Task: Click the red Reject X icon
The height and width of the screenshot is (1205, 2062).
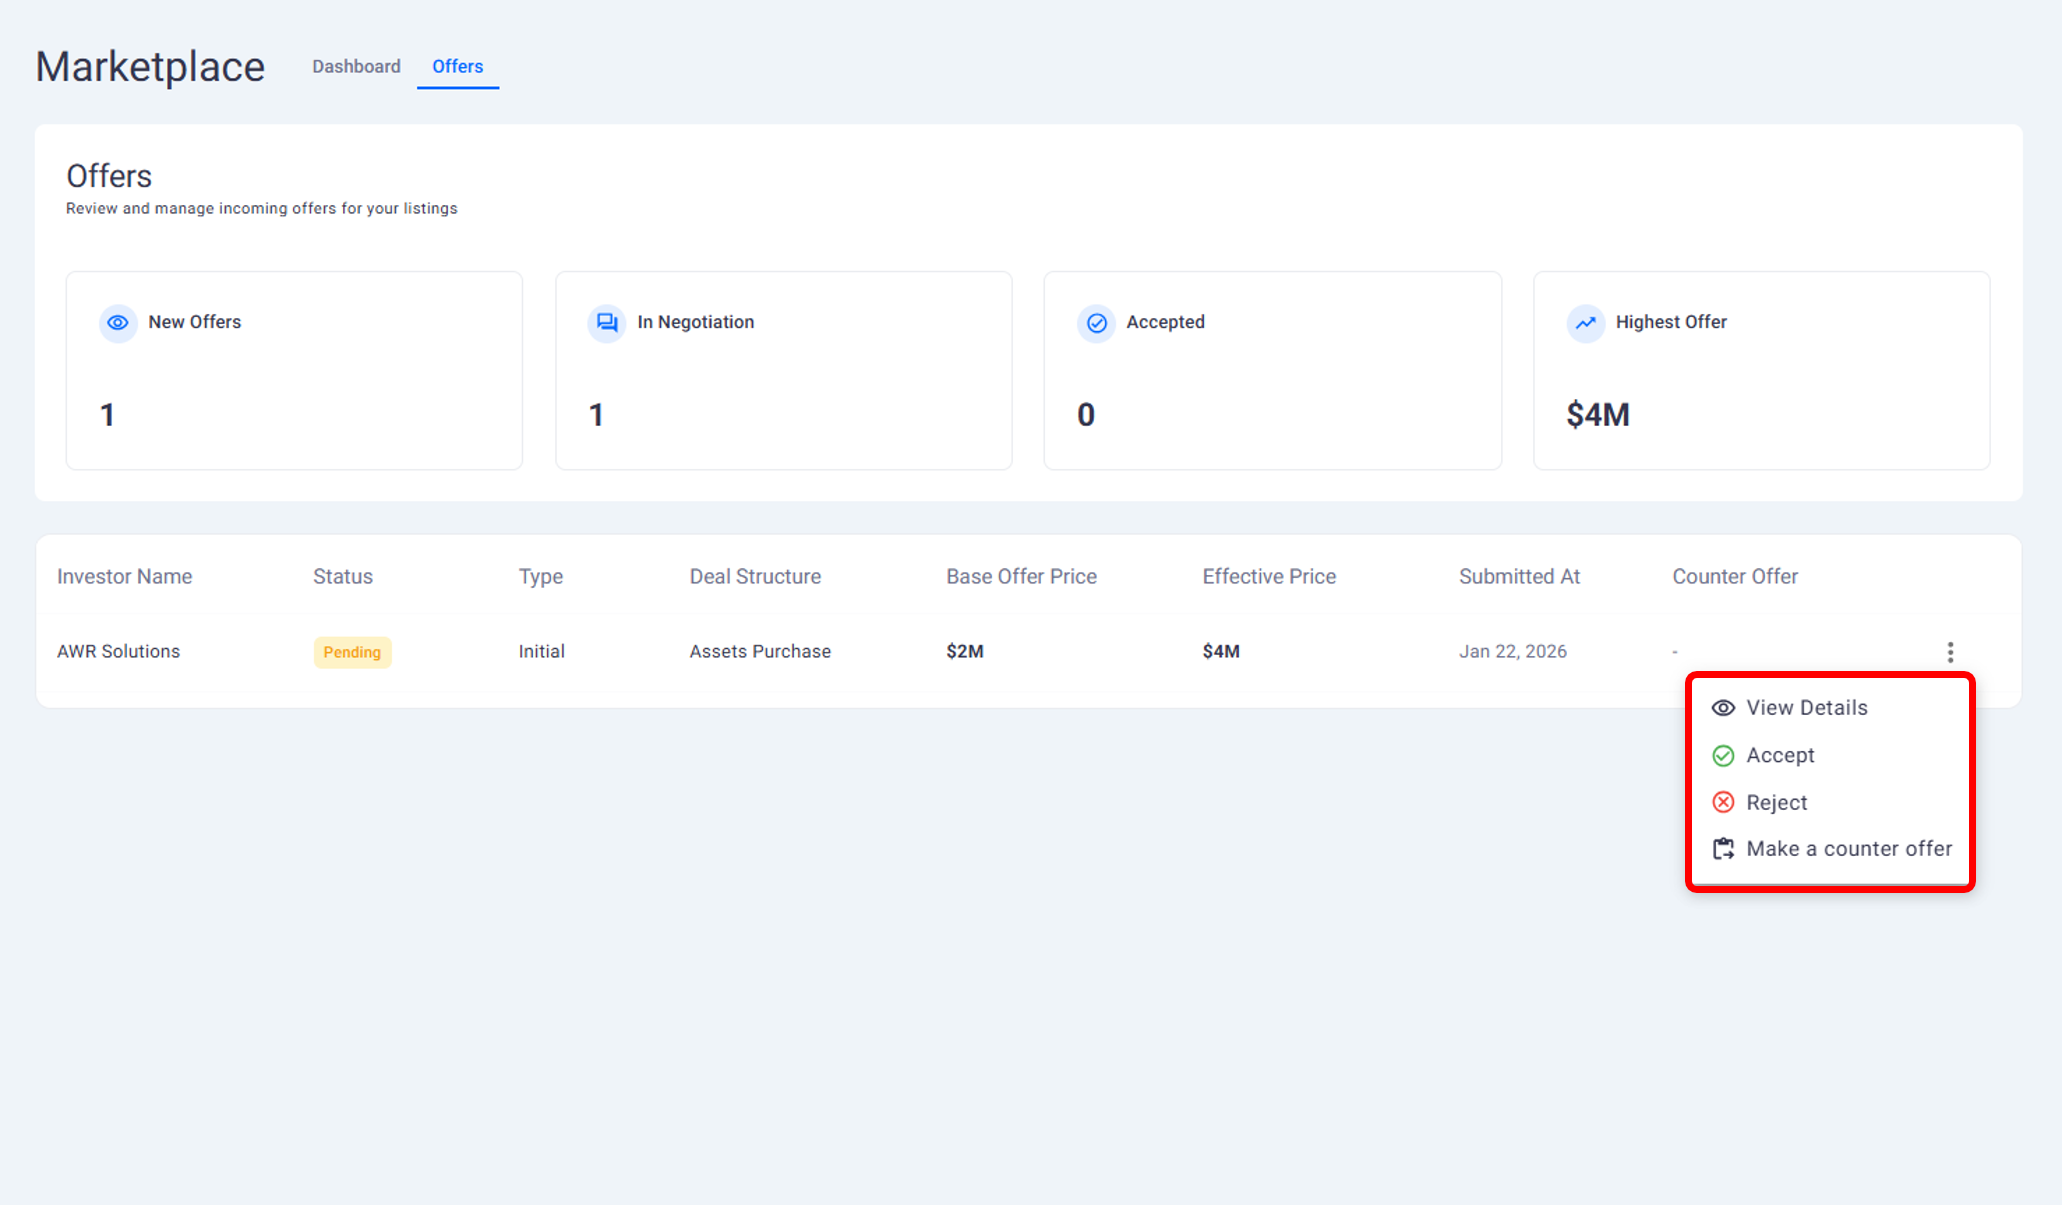Action: point(1723,802)
